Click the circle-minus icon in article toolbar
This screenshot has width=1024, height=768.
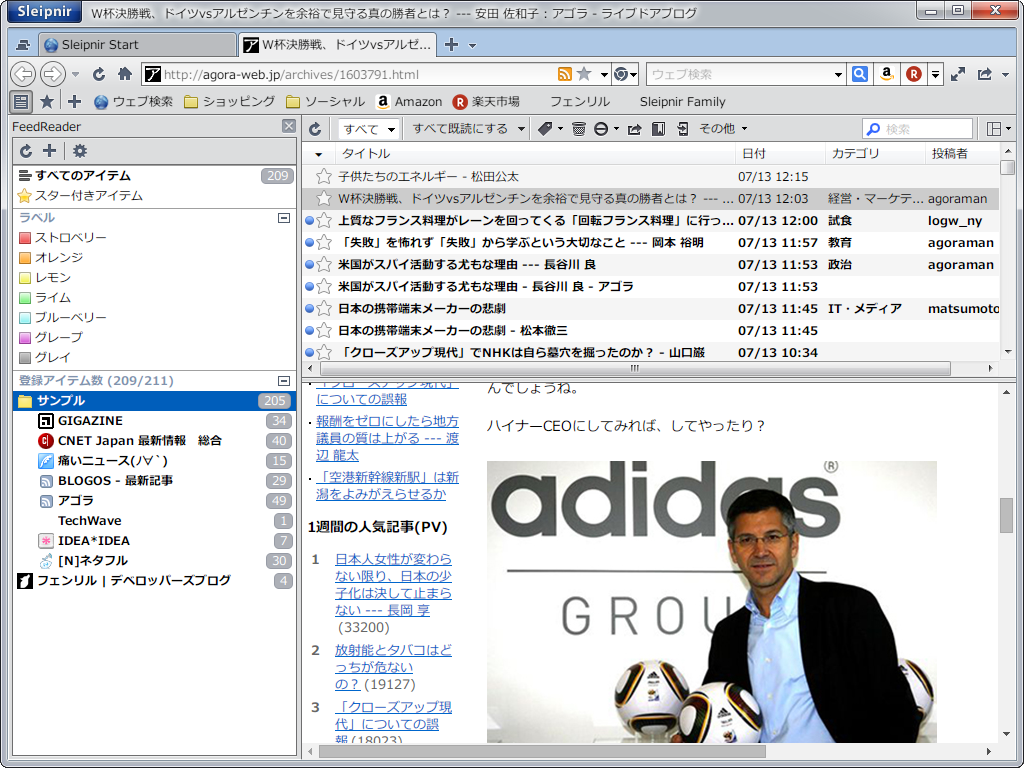point(601,129)
